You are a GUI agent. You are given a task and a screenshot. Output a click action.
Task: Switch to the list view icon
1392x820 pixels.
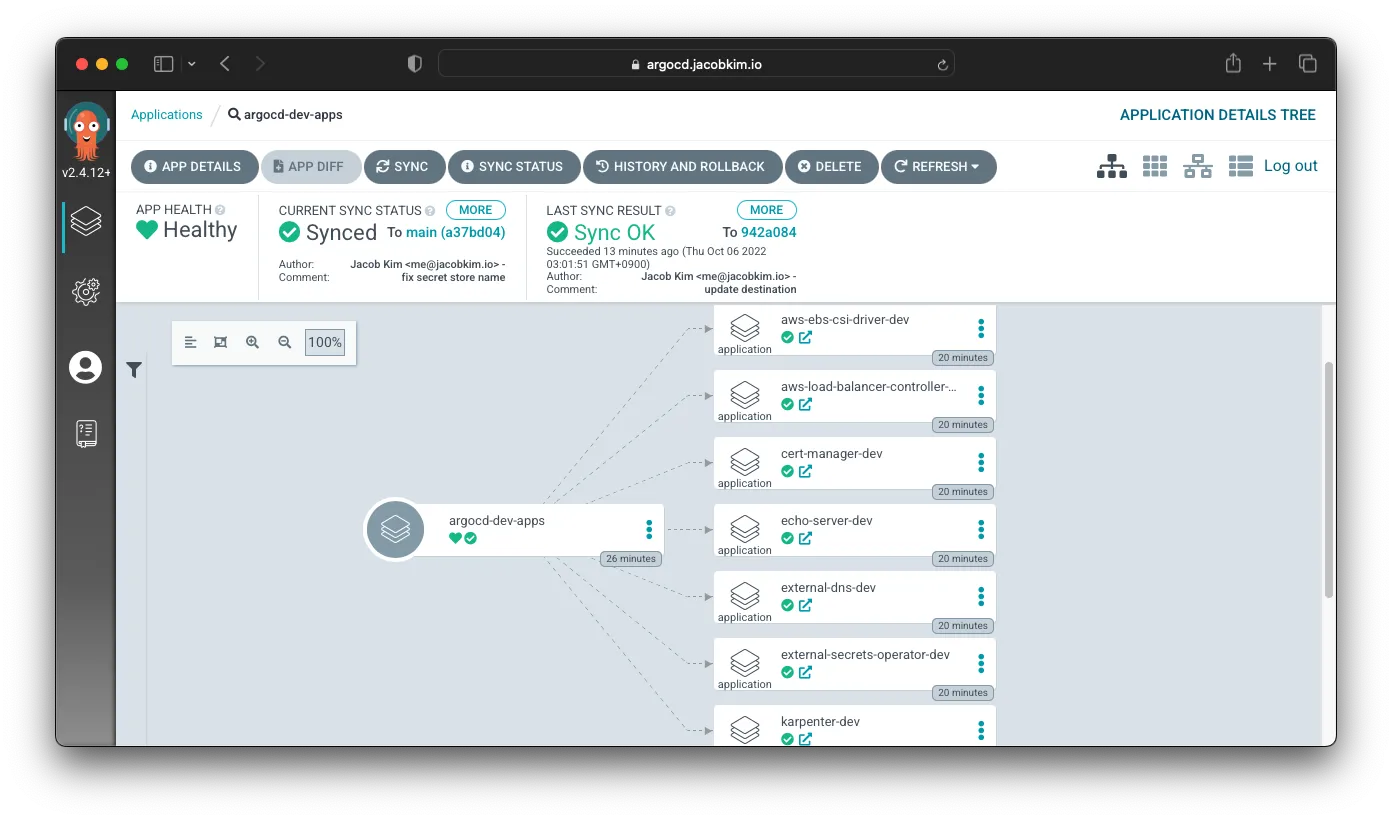click(x=1240, y=166)
